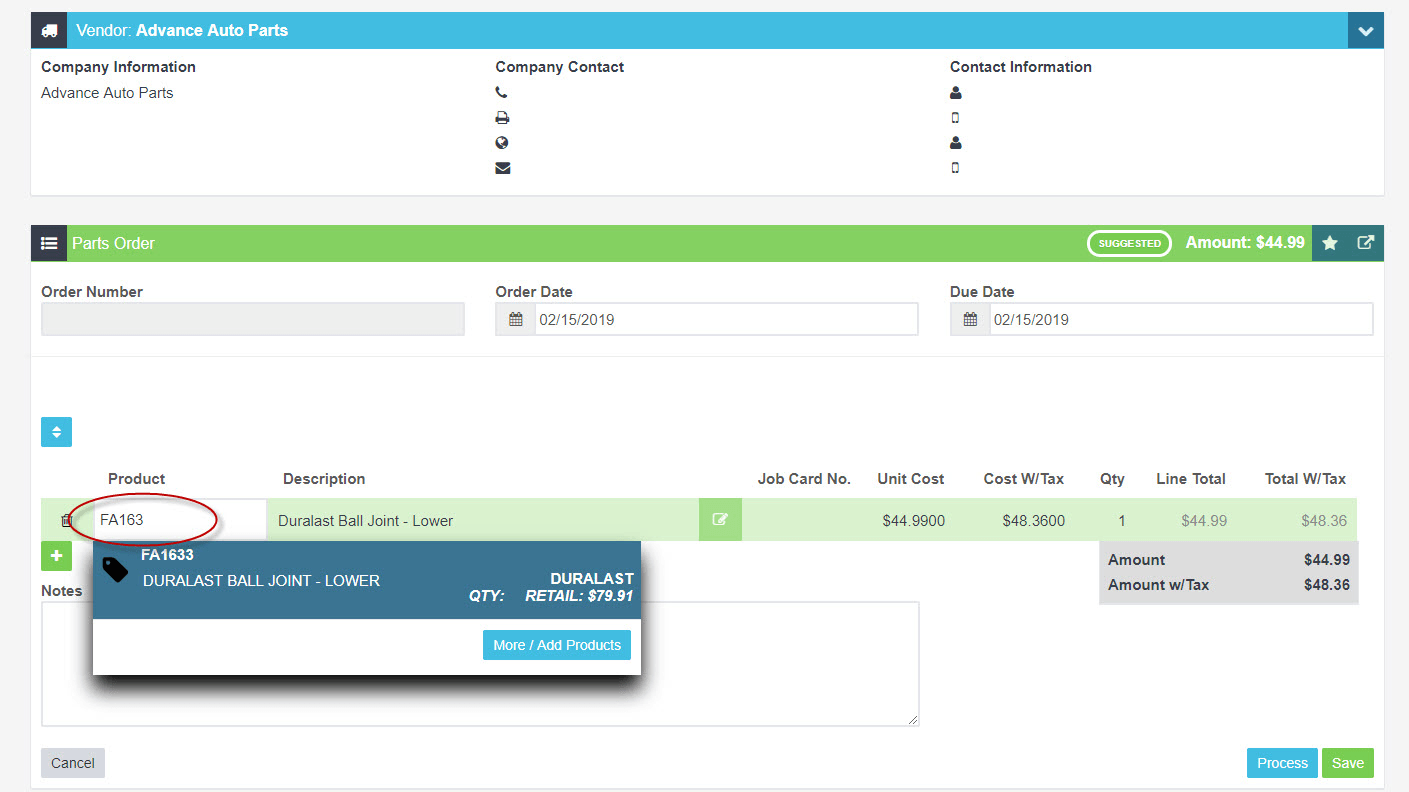Edit the line description with the pencil icon
Image resolution: width=1409 pixels, height=792 pixels.
point(720,520)
